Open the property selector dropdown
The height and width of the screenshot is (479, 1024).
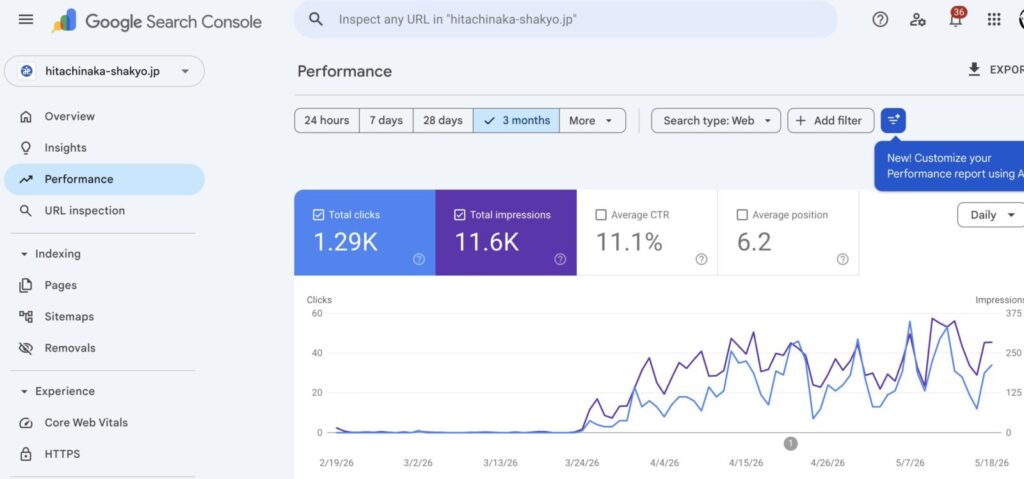point(104,71)
